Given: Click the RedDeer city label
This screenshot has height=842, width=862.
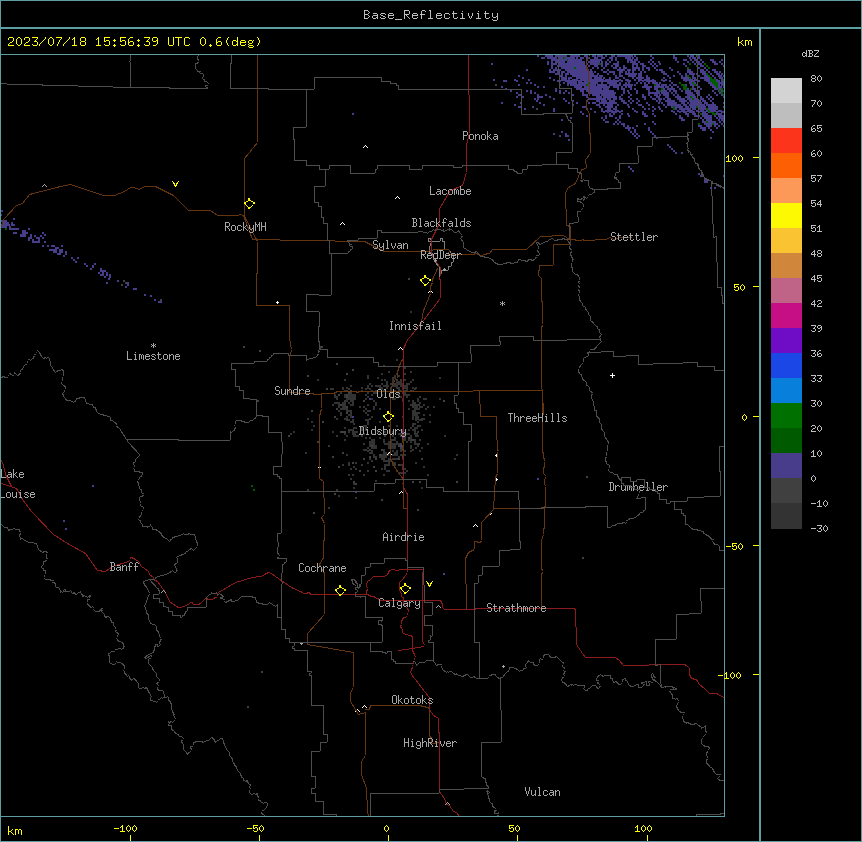Looking at the screenshot, I should (440, 255).
